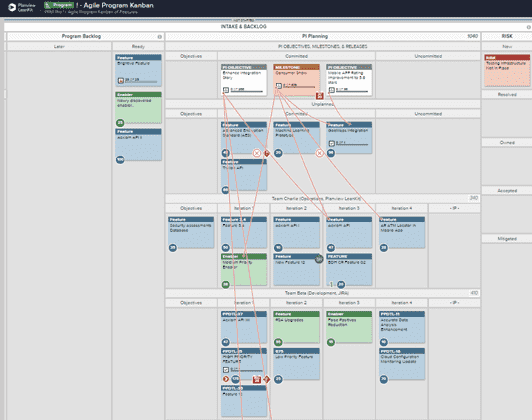Click Team Charlie lane count 340
The width and height of the screenshot is (532, 420).
[x=474, y=198]
